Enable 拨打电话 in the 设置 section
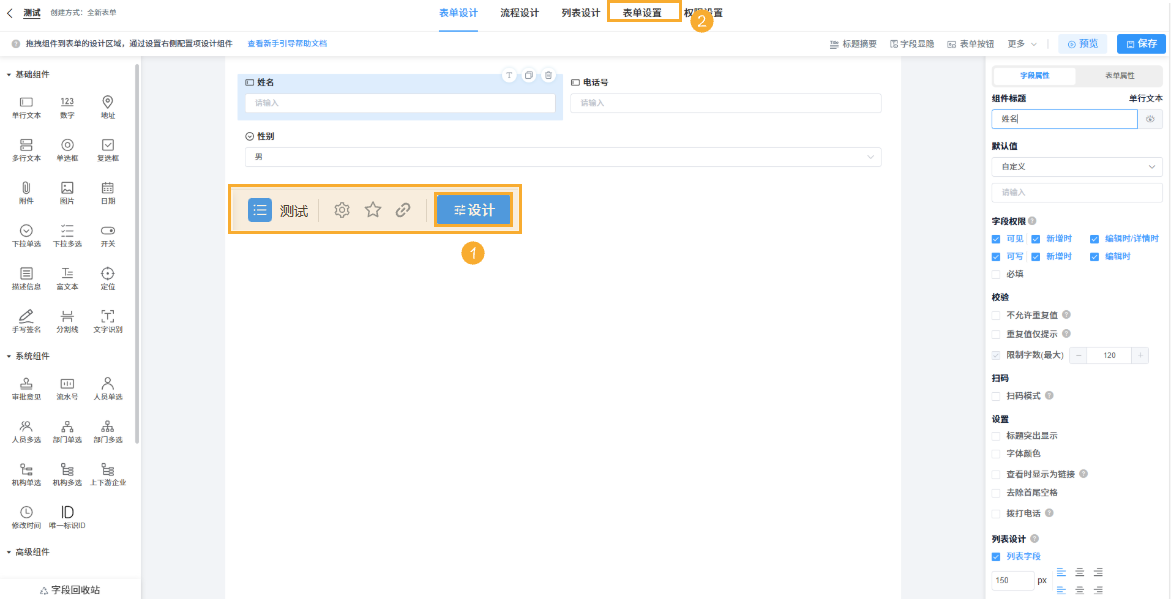The width and height of the screenshot is (1171, 599). tap(995, 512)
